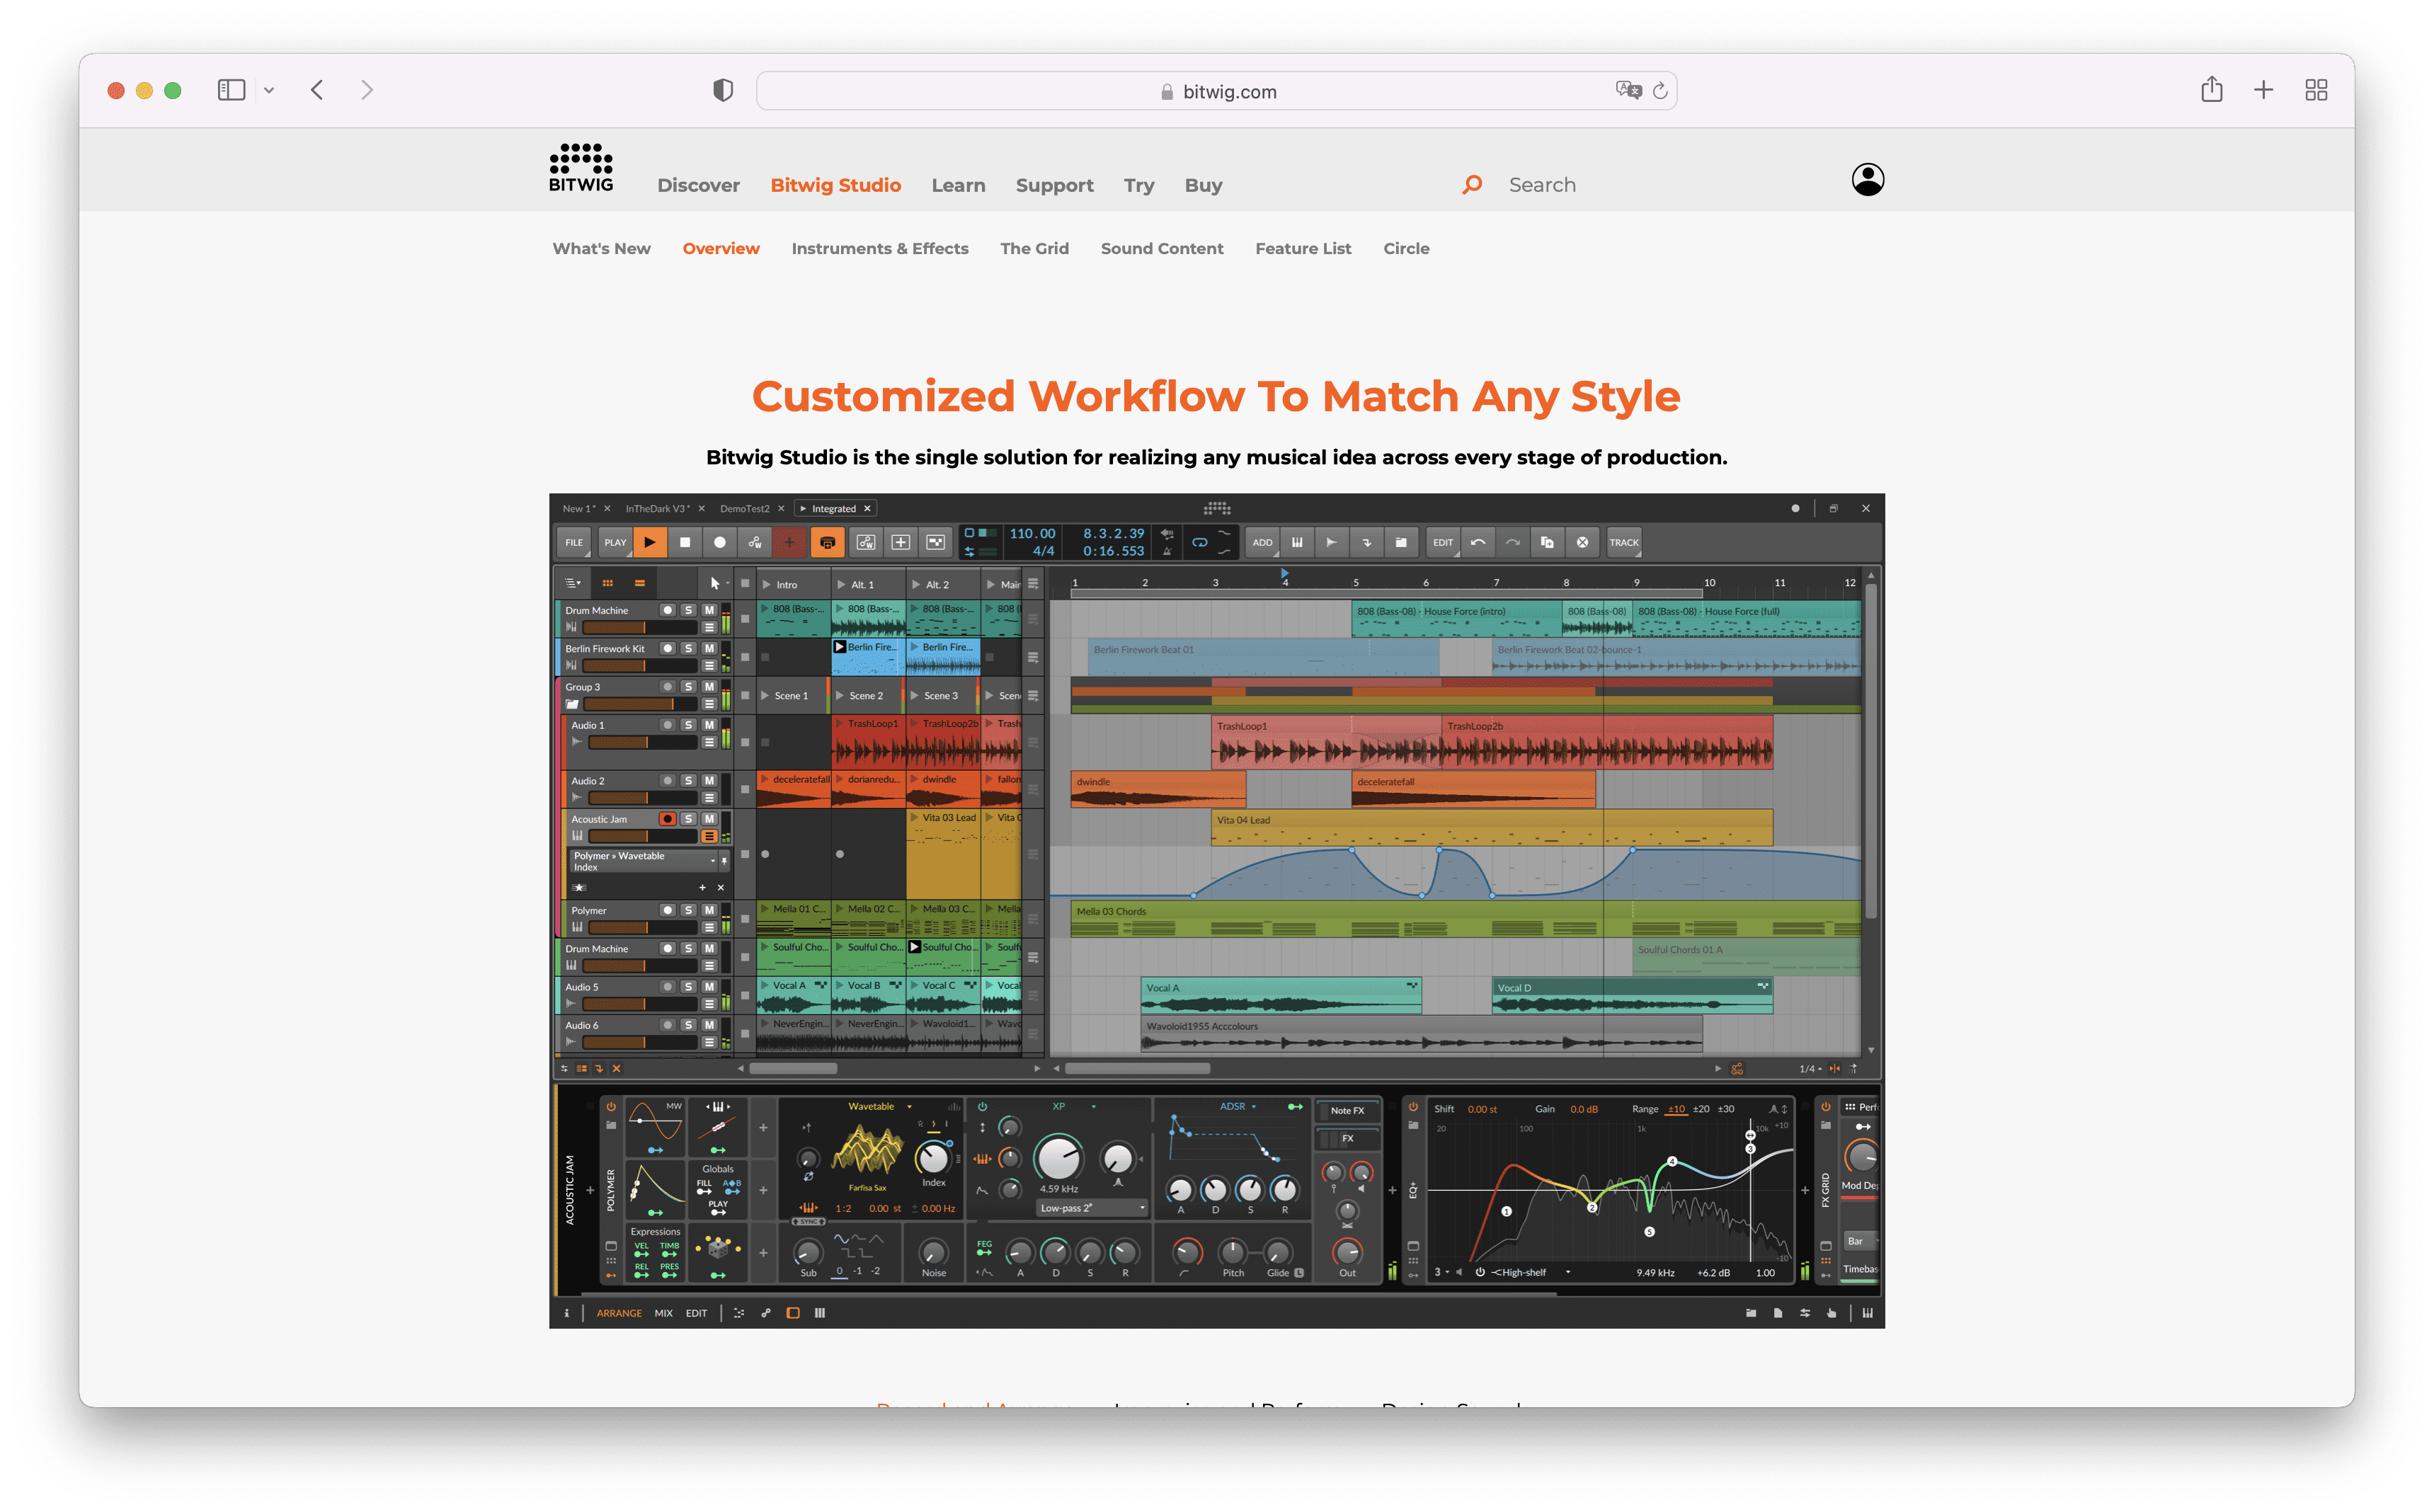
Task: Toggle the arranger timeline view icon
Action: click(x=640, y=583)
